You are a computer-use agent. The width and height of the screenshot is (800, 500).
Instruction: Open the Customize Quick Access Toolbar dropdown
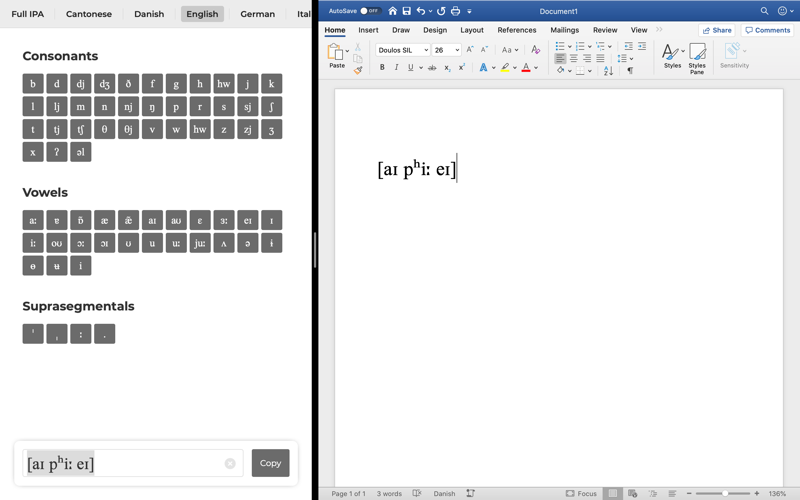click(469, 11)
